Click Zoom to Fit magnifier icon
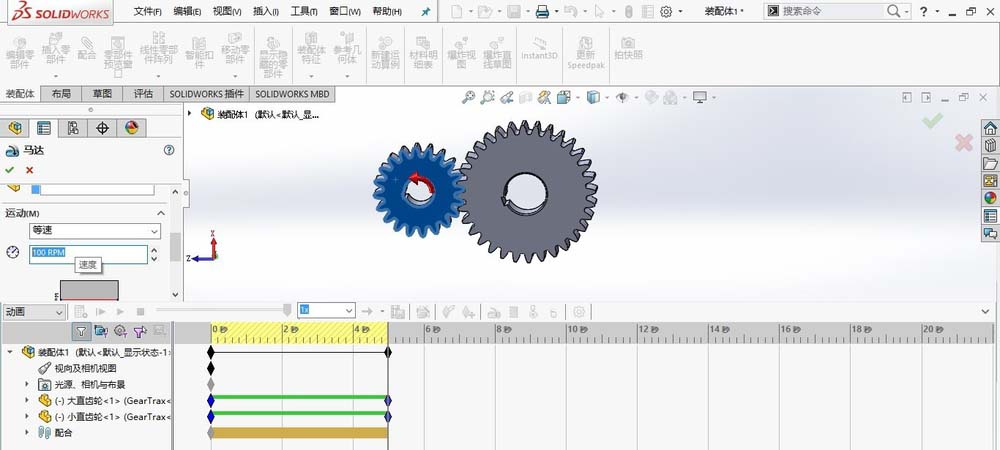This screenshot has width=1000, height=450. tap(469, 98)
